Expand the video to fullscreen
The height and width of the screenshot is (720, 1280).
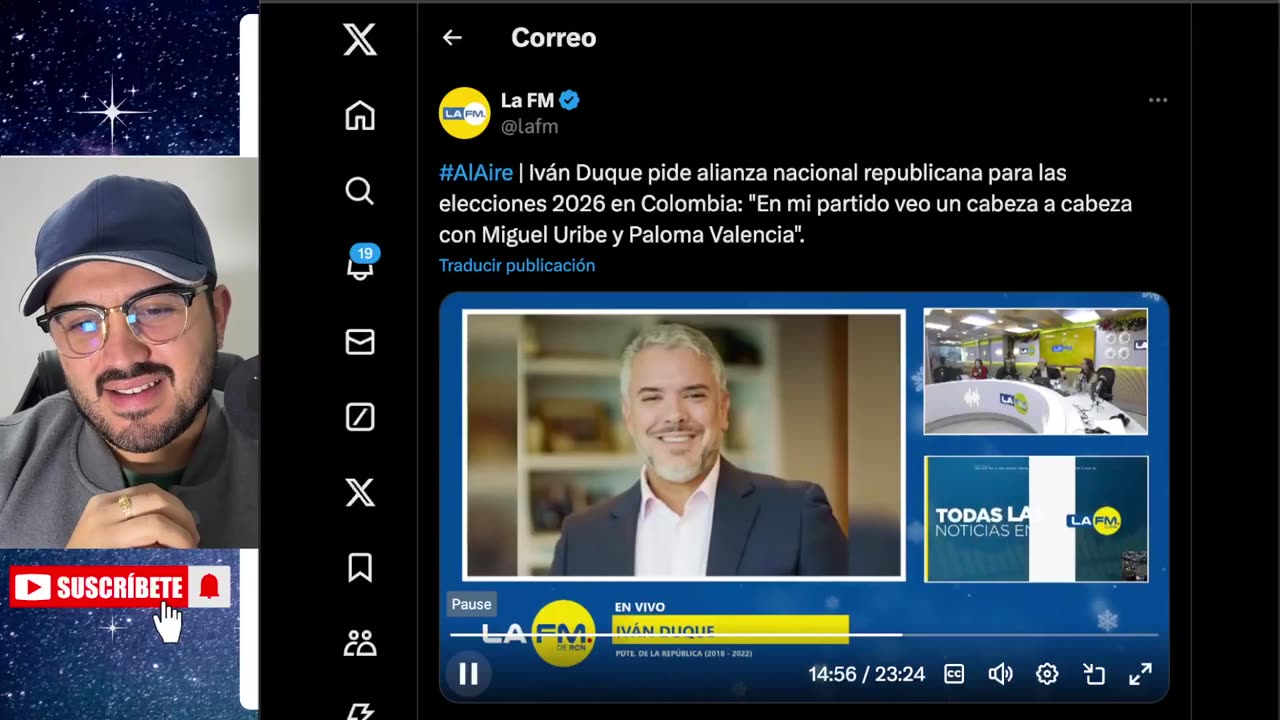click(x=1140, y=674)
